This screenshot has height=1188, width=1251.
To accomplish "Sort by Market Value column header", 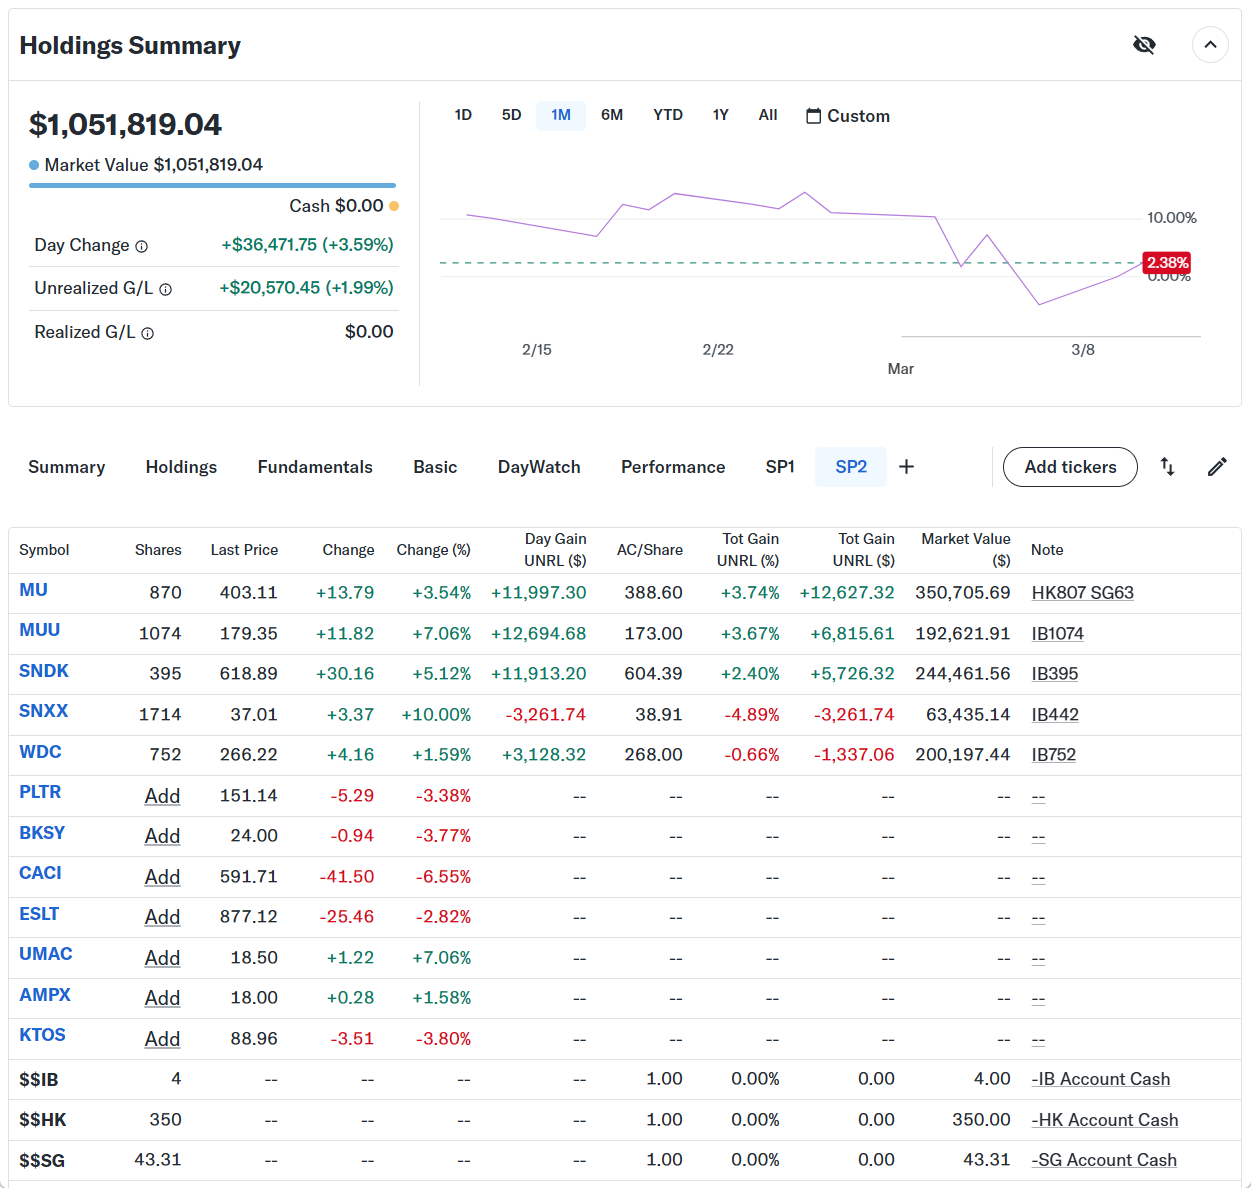I will pos(965,550).
